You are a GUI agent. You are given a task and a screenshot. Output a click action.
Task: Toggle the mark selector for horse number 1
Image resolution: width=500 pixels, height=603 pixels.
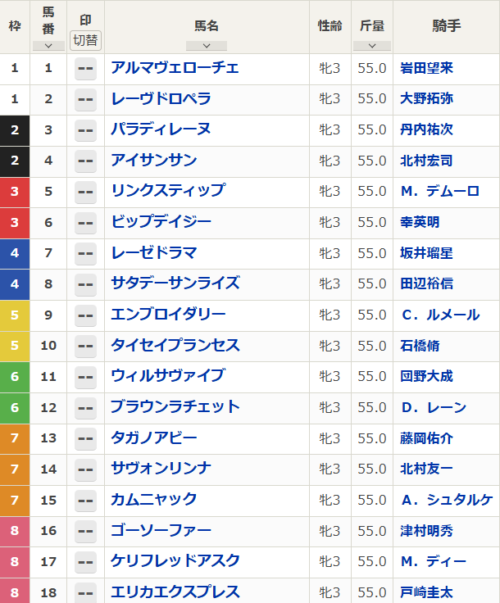85,68
